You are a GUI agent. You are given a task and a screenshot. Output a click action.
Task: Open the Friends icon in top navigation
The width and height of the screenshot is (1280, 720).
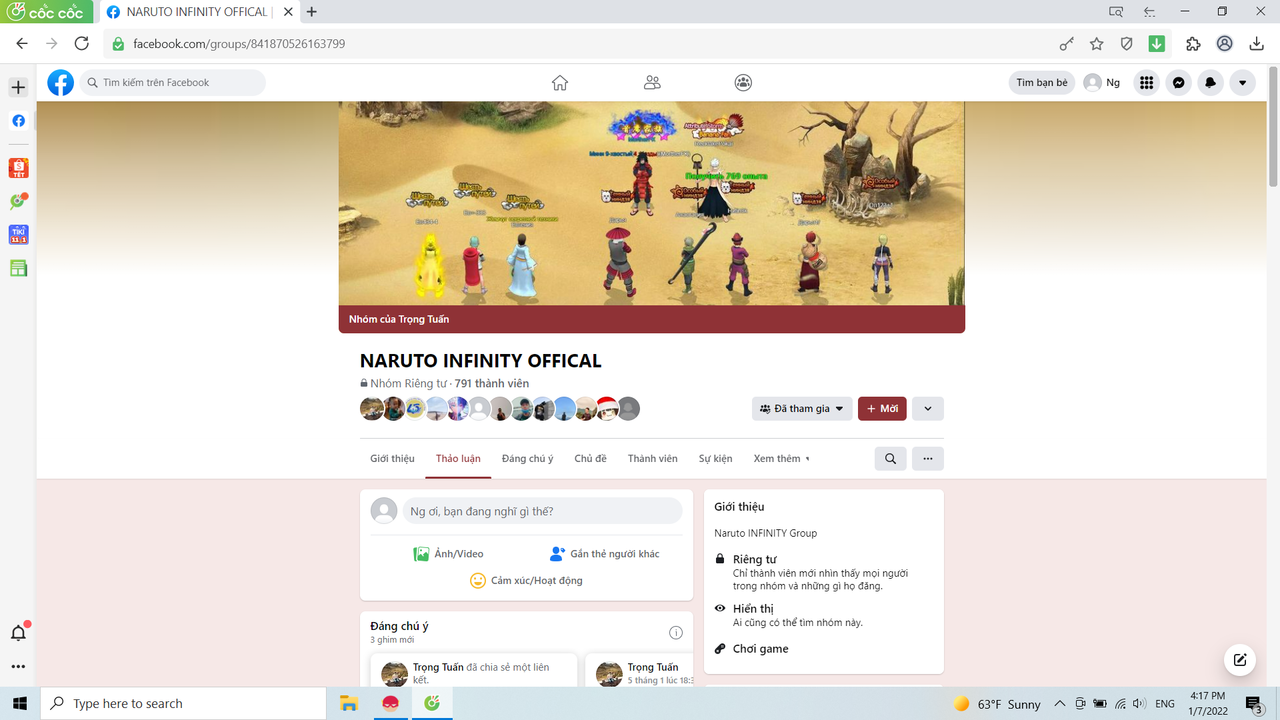pyautogui.click(x=652, y=83)
